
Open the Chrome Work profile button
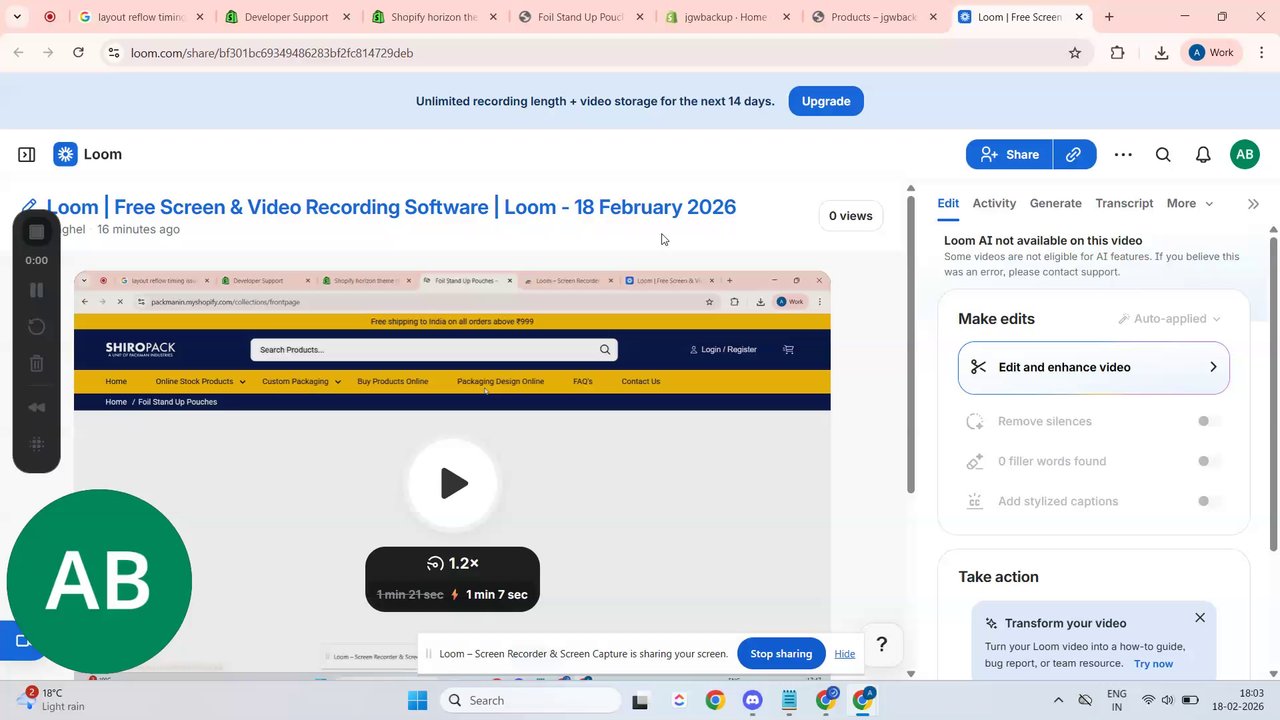[1212, 53]
